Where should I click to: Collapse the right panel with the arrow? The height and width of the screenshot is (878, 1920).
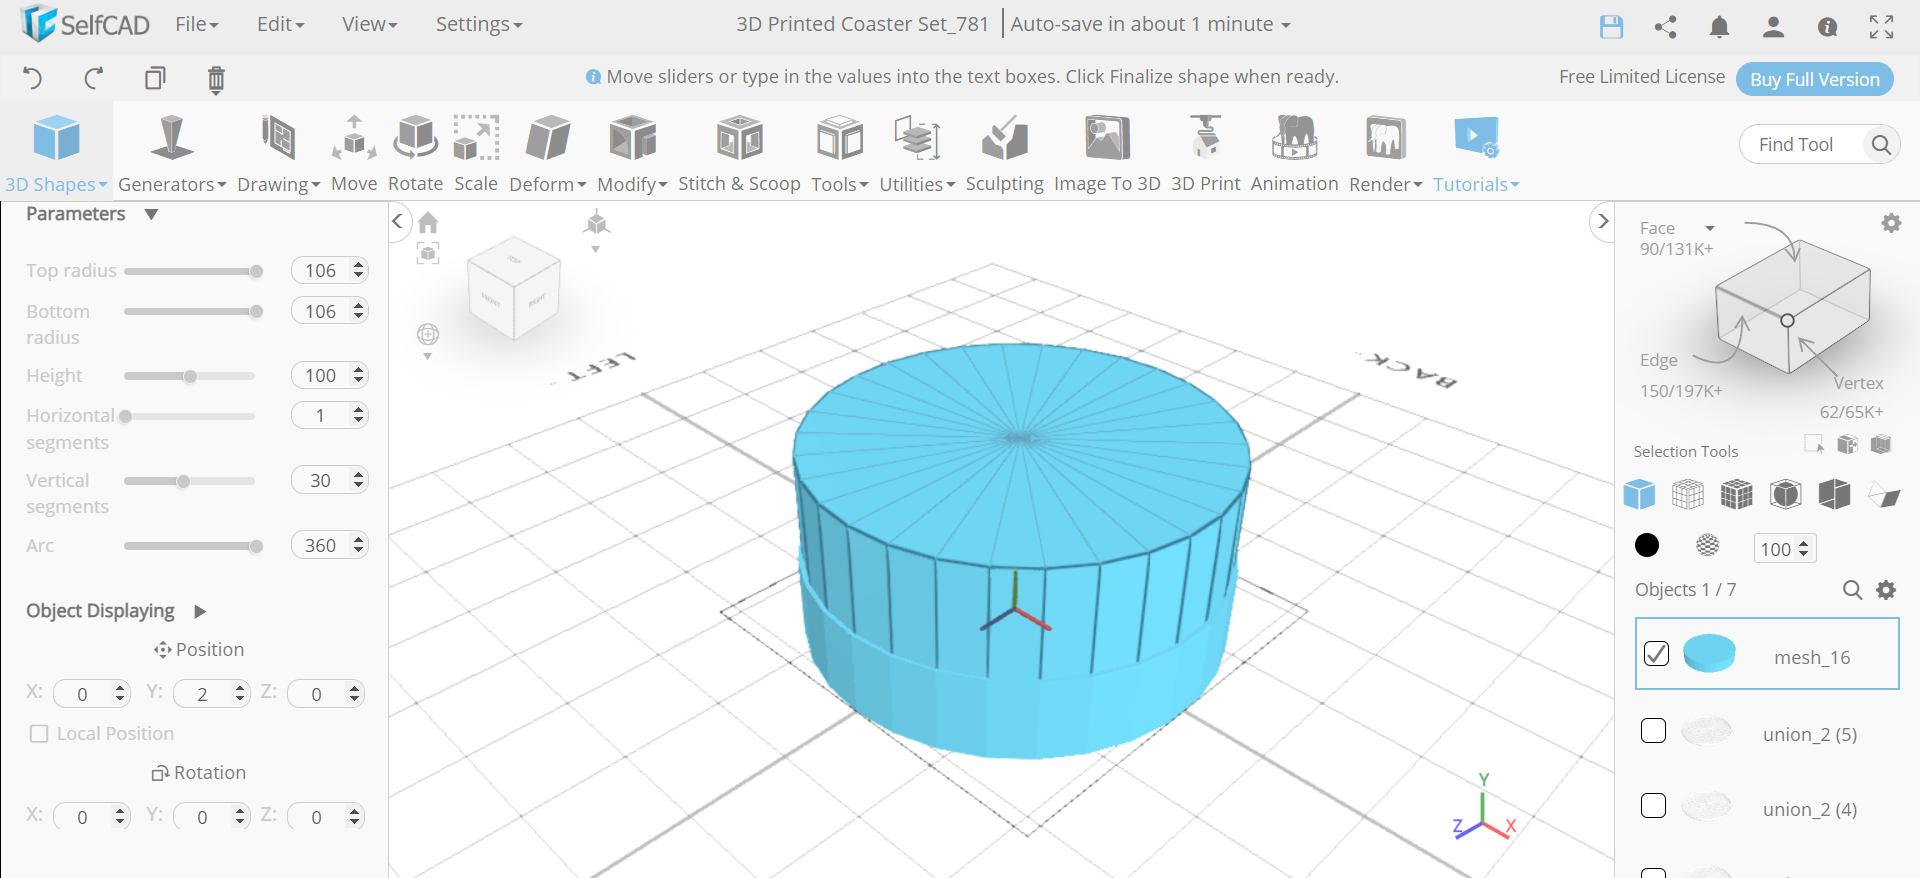(x=1603, y=221)
